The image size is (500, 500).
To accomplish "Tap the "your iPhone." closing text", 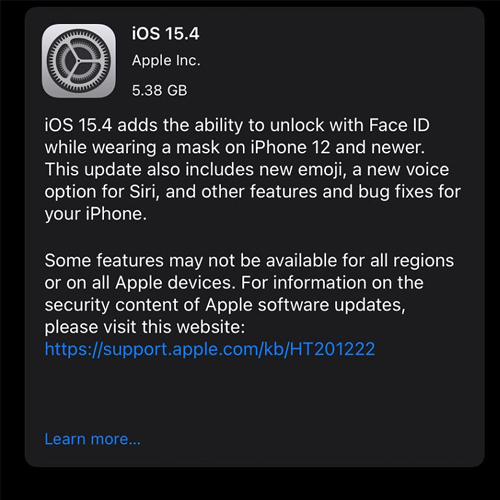I will click(x=96, y=214).
